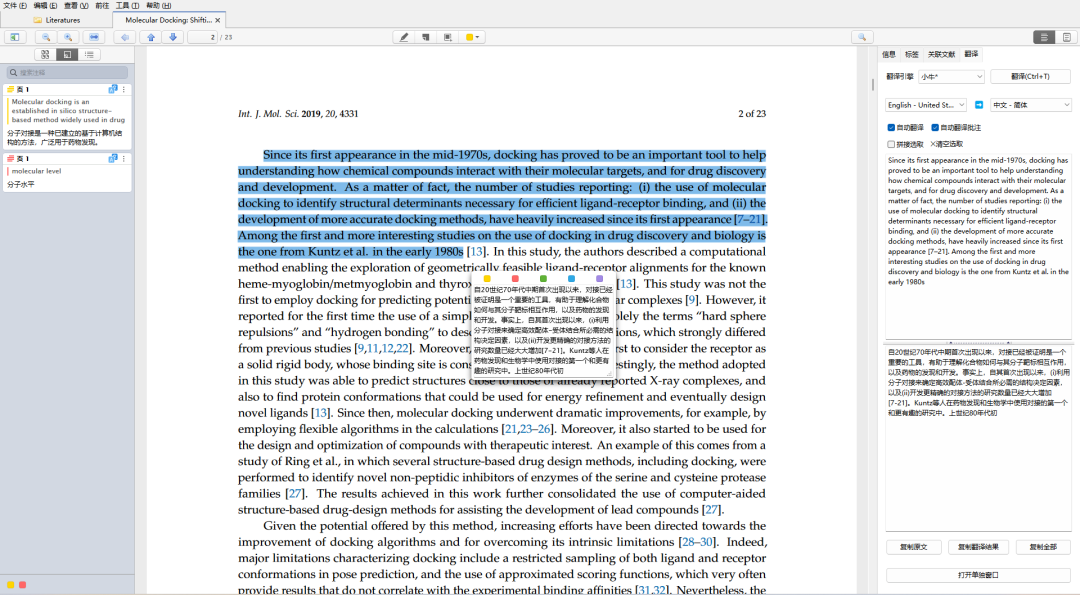Select the highlight text pen tool
1080x595 pixels.
[404, 37]
